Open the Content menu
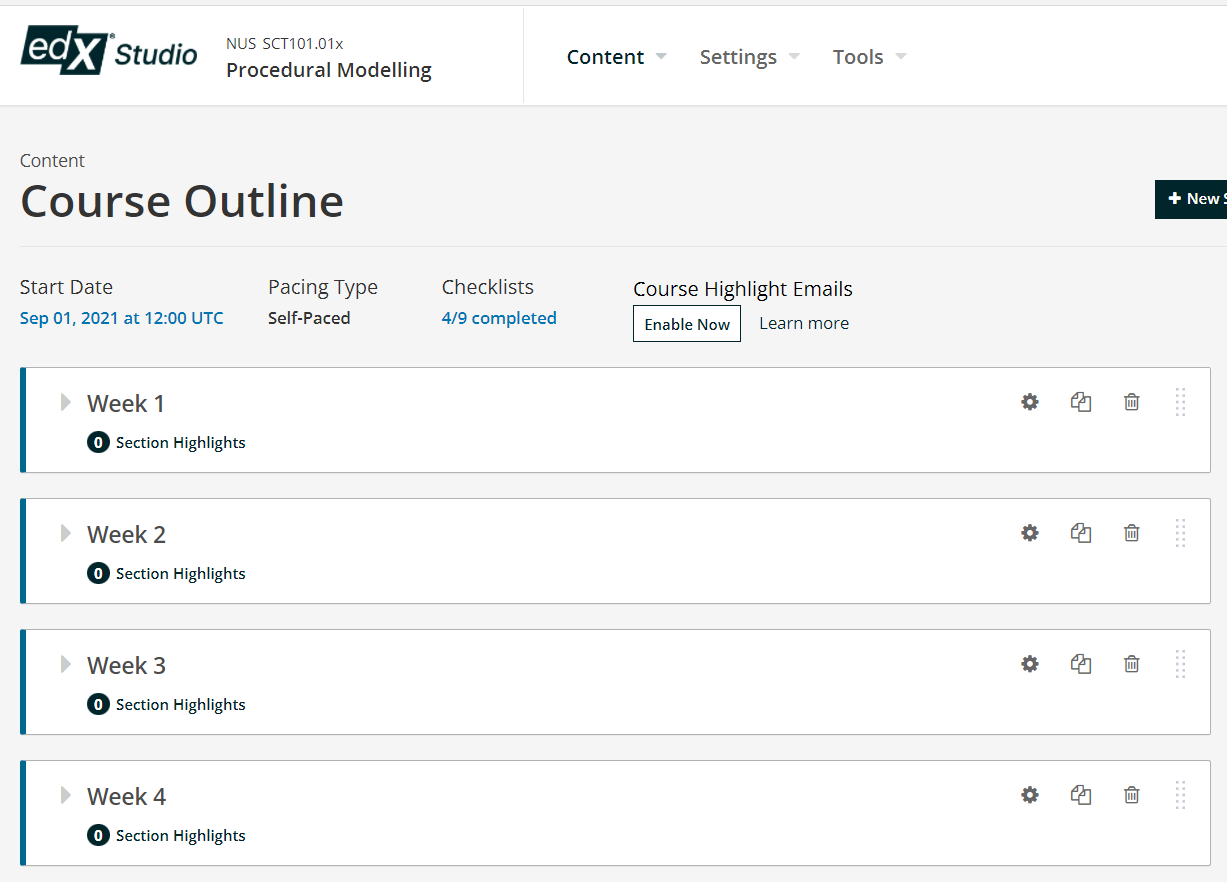1227x882 pixels. point(617,57)
